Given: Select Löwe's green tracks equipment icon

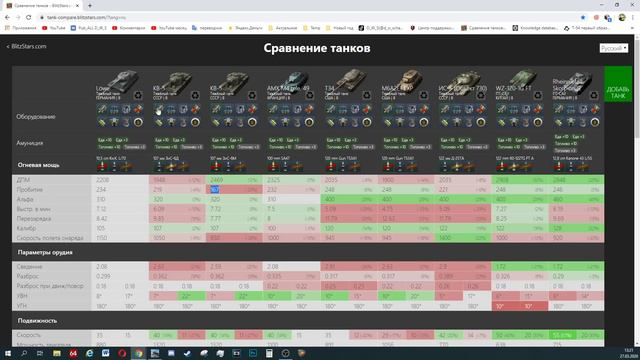Looking at the screenshot, I should point(102,122).
